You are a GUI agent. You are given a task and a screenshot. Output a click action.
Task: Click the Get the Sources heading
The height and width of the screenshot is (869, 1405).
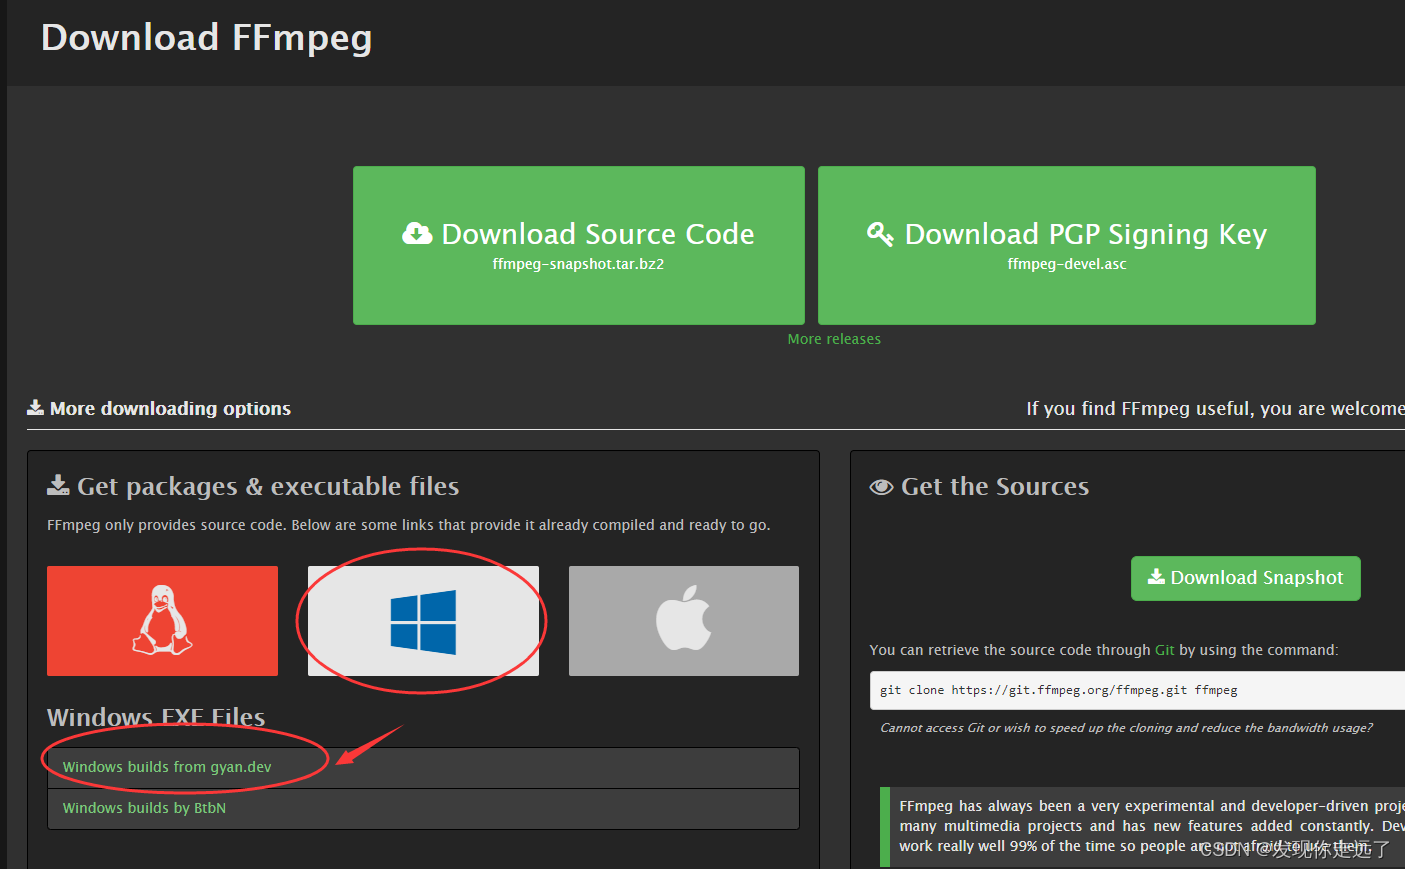995,486
